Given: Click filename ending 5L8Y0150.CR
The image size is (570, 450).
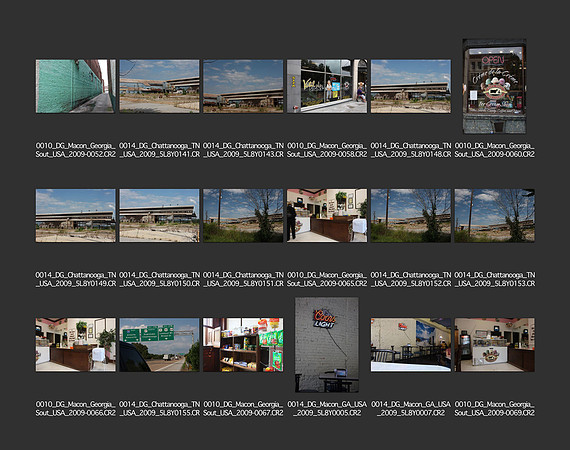Looking at the screenshot, I should 159,279.
